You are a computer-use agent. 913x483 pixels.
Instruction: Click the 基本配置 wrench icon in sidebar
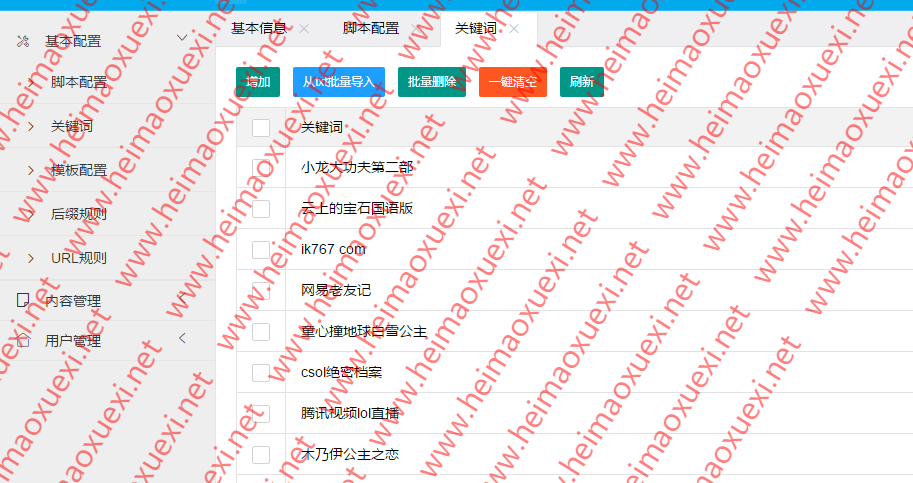coord(23,41)
